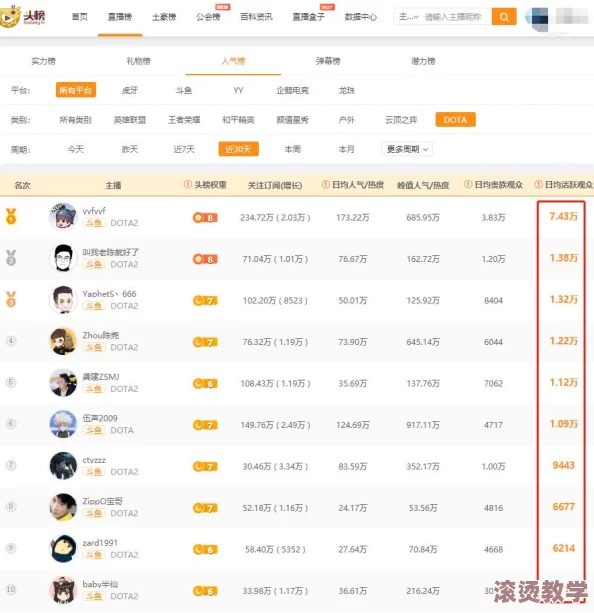This screenshot has width=594, height=613.
Task: Select the 斗鱼 platform filter
Action: pyautogui.click(x=184, y=90)
